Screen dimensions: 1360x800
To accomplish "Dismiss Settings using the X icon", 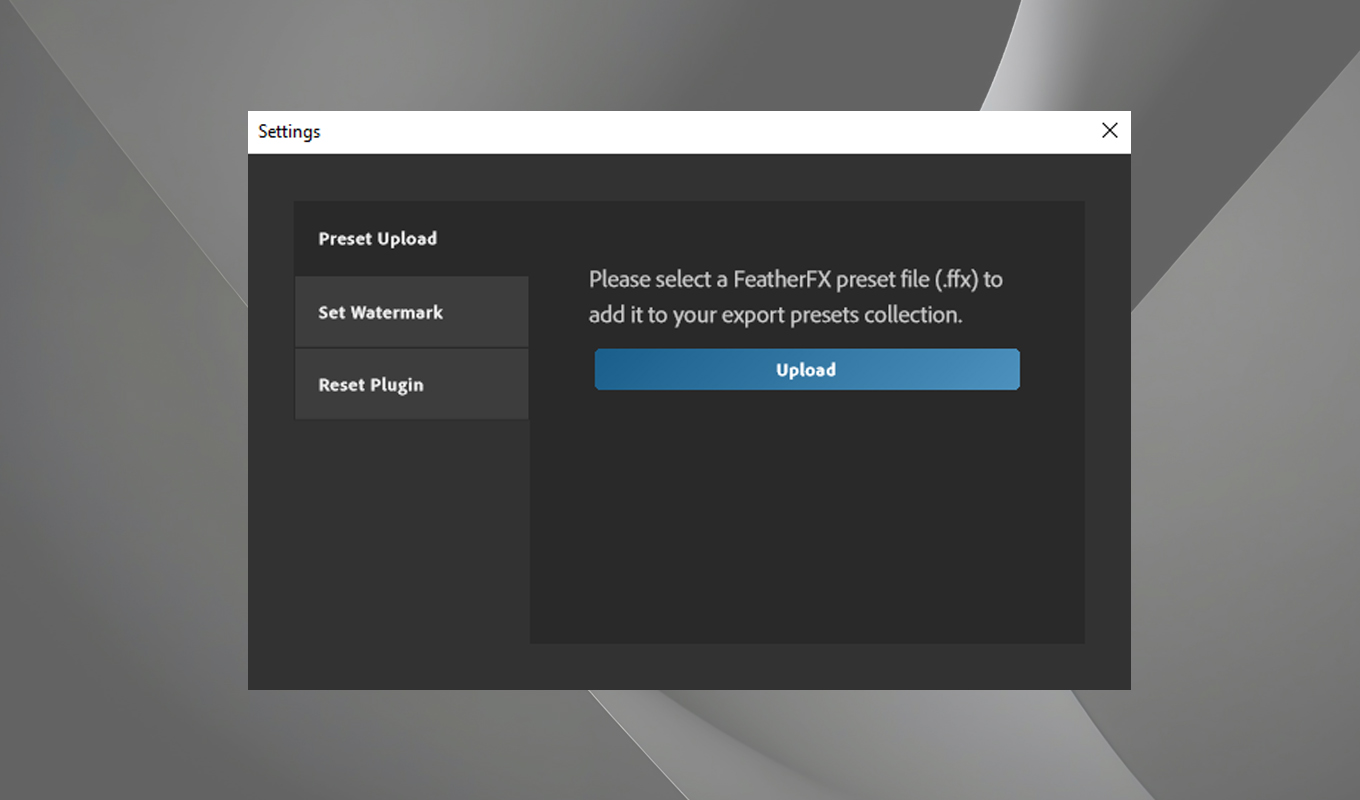I will point(1109,130).
